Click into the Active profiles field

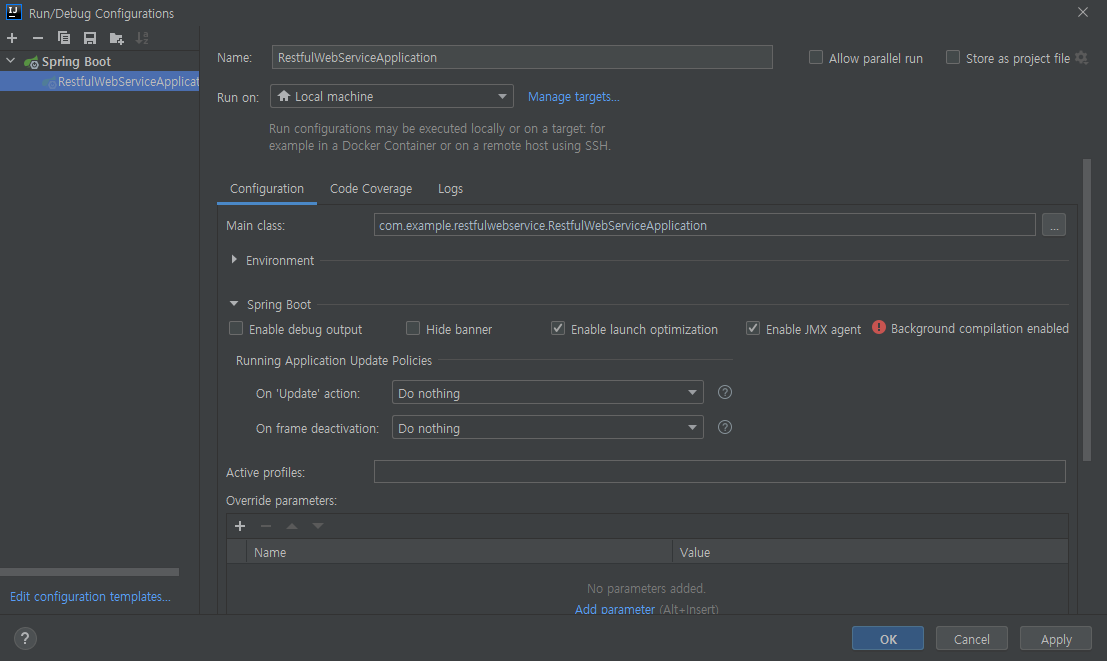719,472
